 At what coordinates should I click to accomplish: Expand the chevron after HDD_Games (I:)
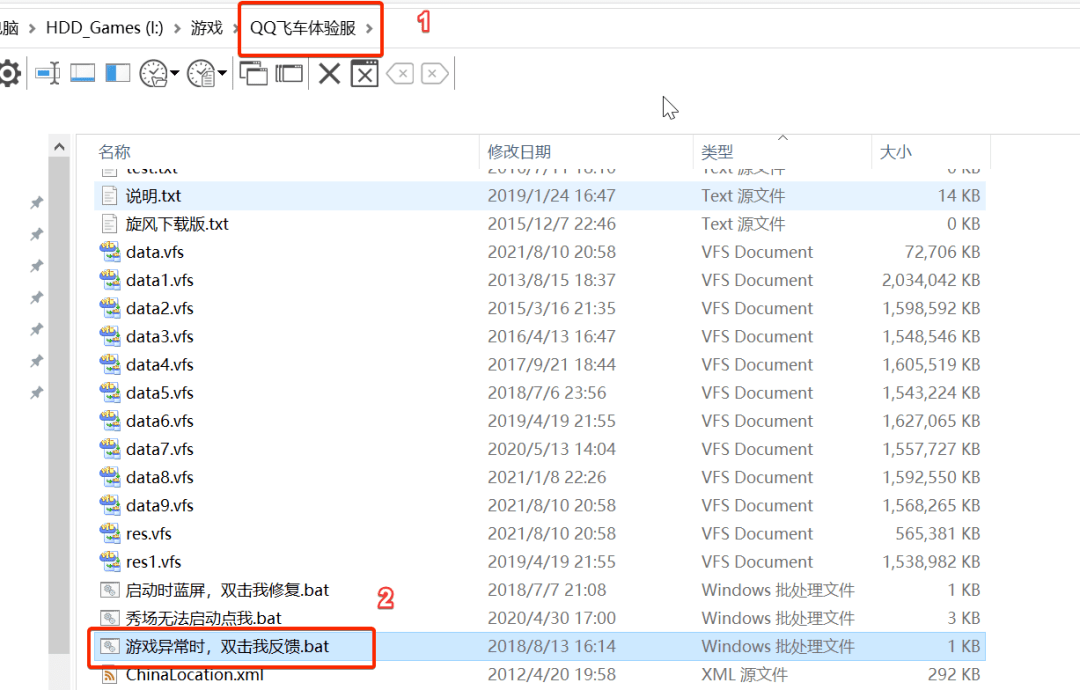pos(177,28)
